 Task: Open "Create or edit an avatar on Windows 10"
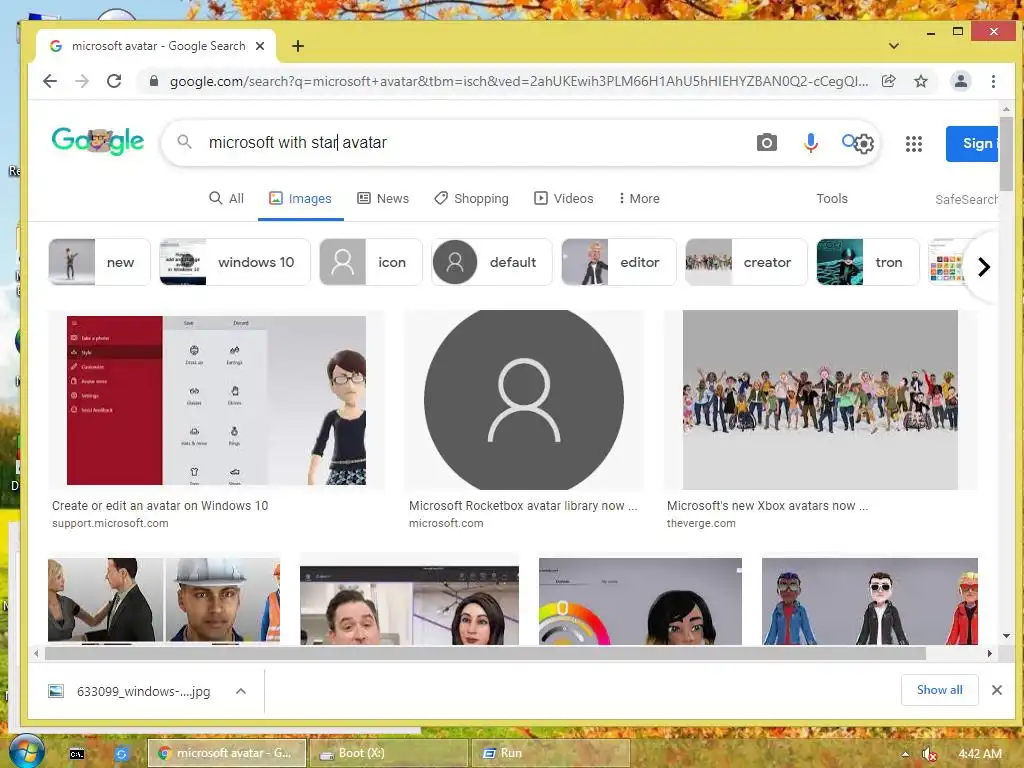(x=160, y=505)
